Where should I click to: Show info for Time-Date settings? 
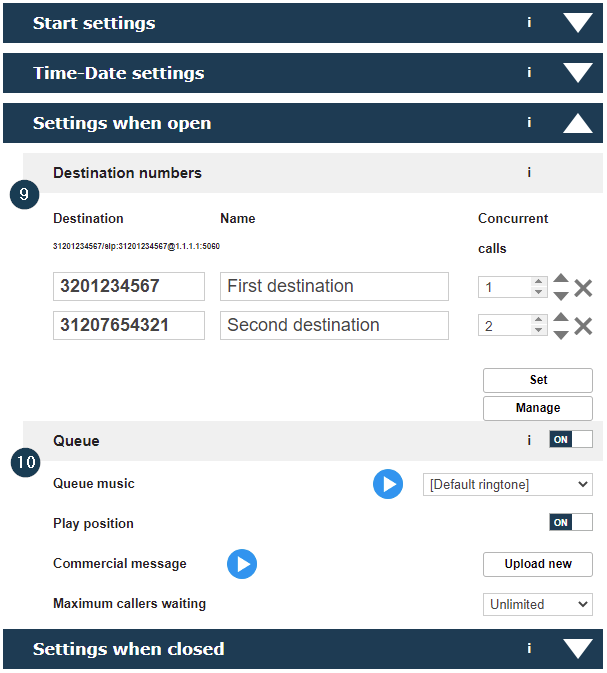pos(529,72)
